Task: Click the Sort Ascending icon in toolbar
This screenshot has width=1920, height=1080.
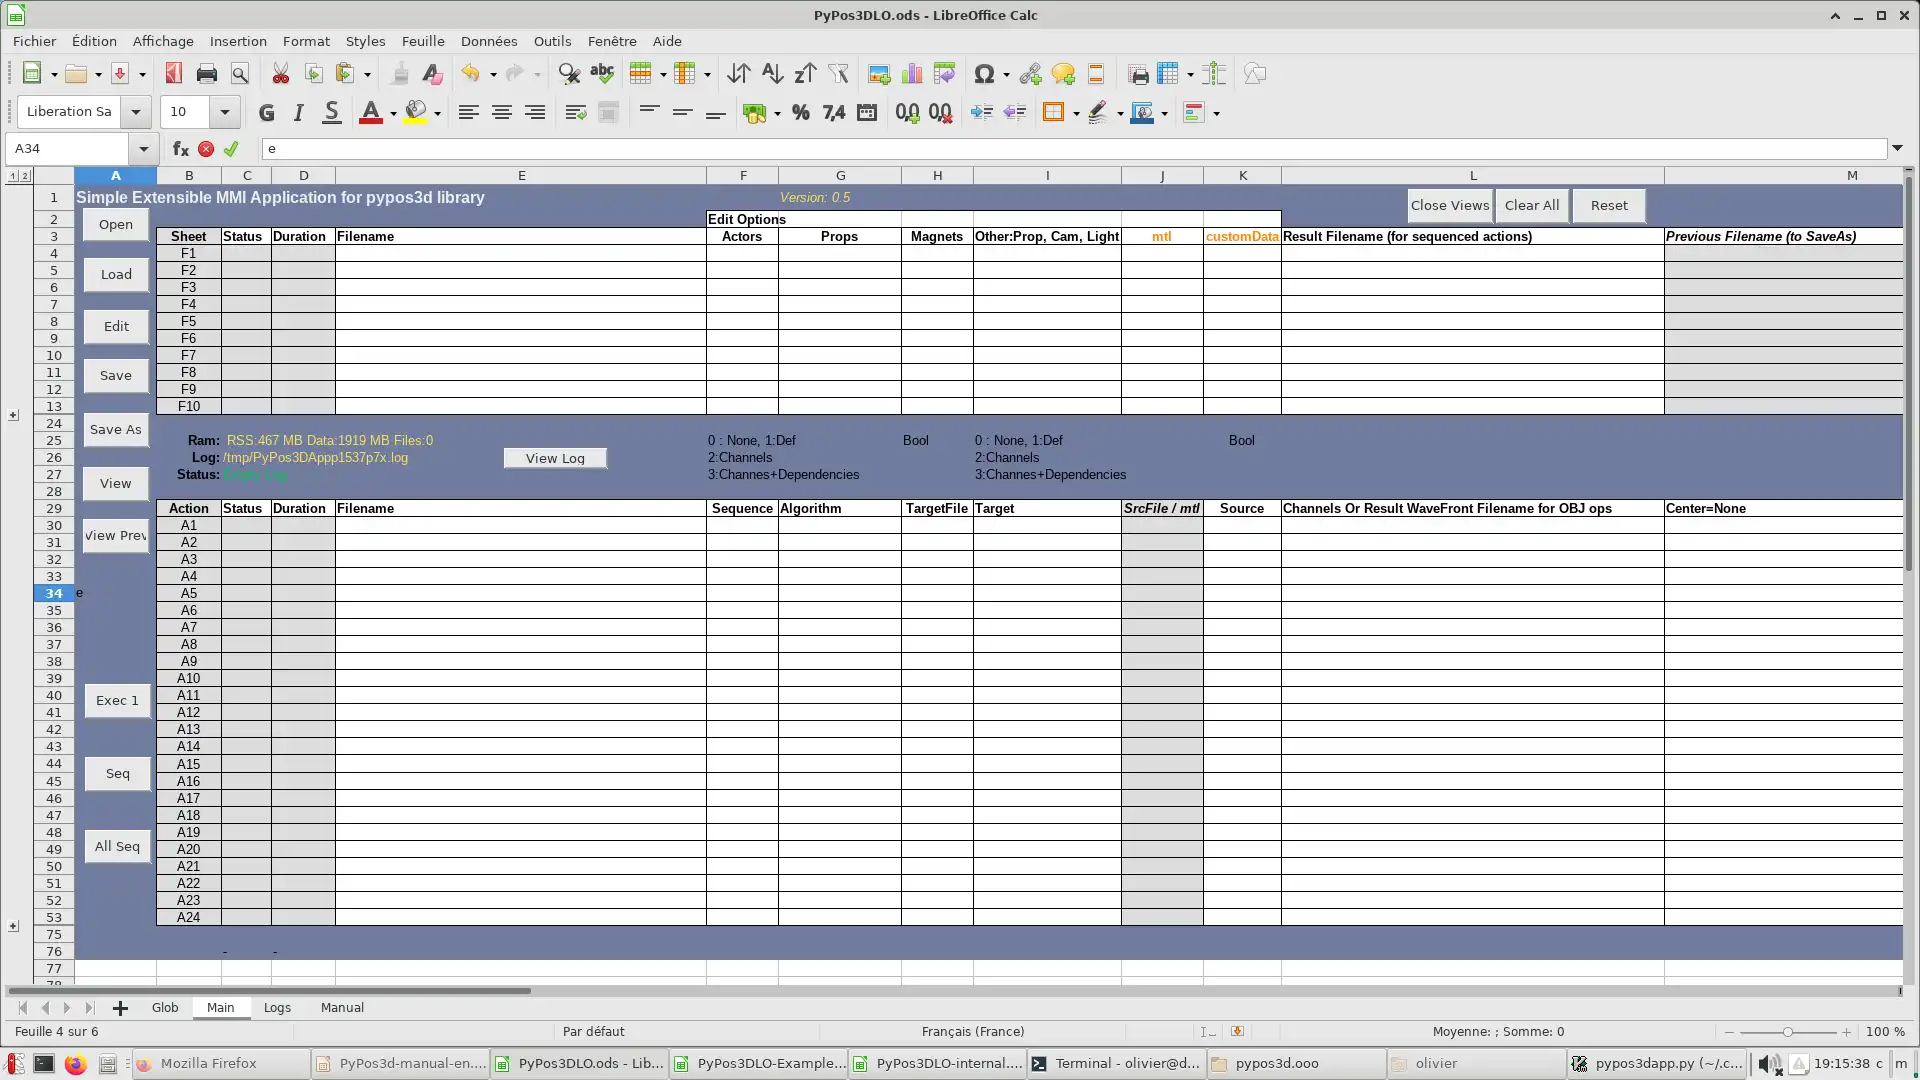Action: (x=771, y=74)
